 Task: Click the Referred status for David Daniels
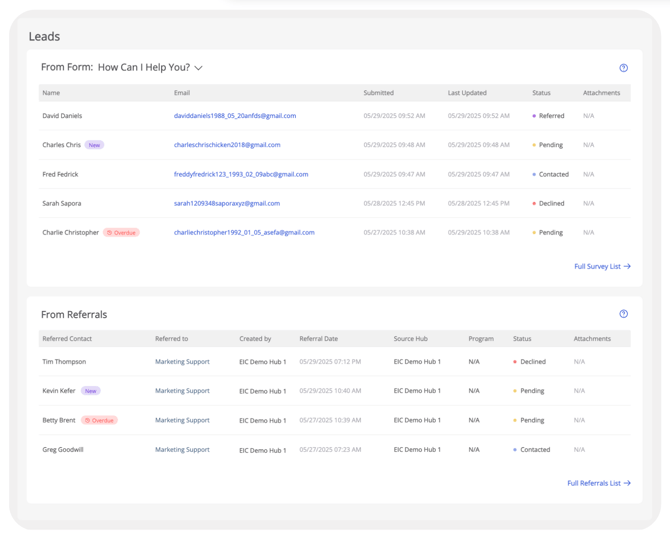point(548,116)
